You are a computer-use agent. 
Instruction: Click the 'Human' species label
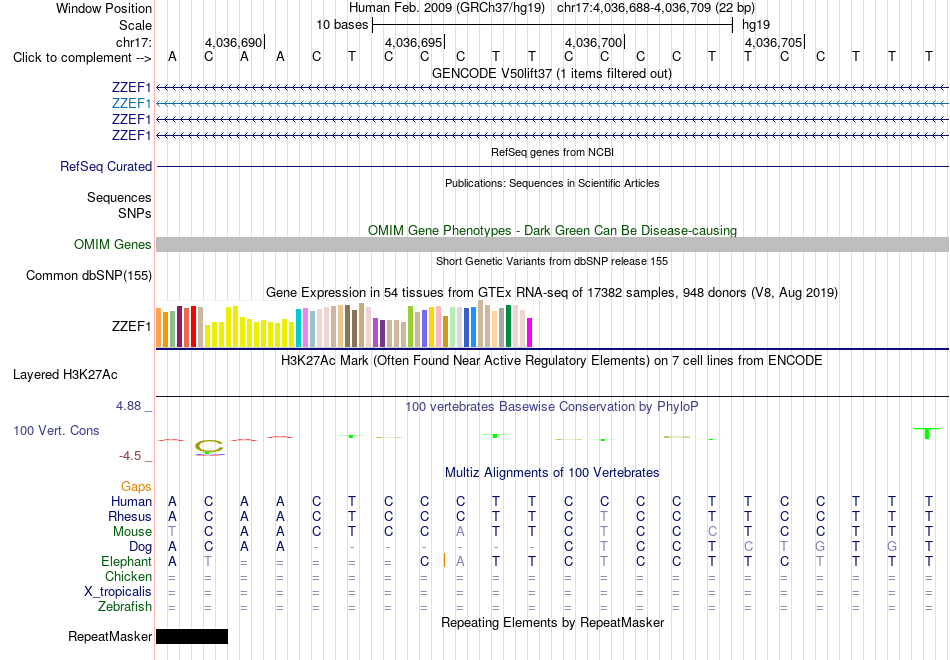click(x=131, y=502)
